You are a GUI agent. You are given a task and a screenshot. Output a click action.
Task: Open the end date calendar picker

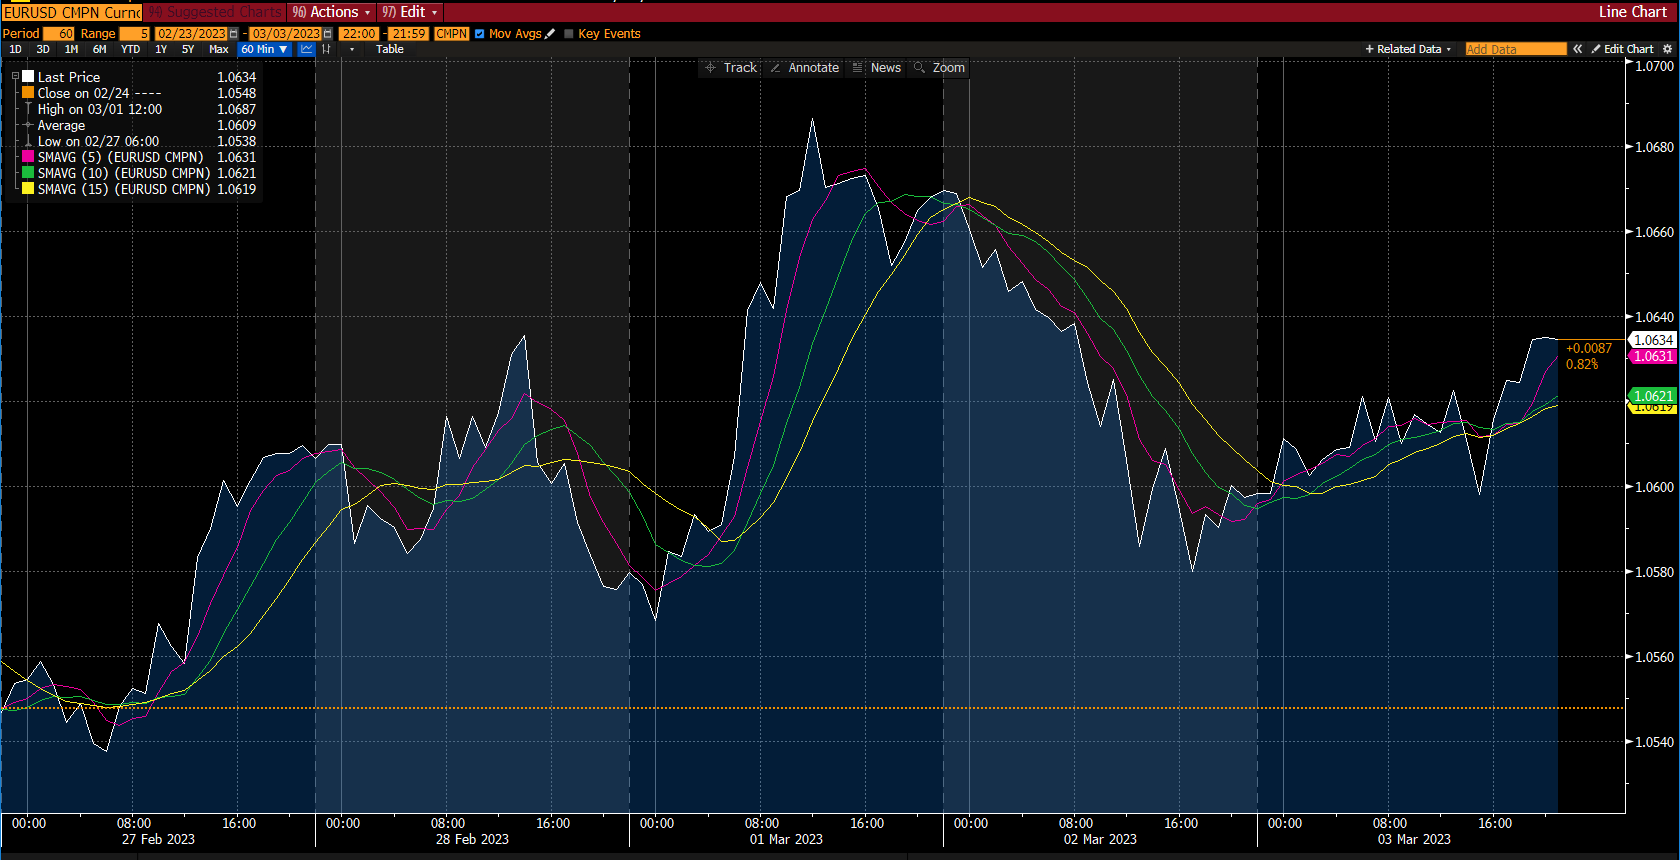click(x=327, y=34)
